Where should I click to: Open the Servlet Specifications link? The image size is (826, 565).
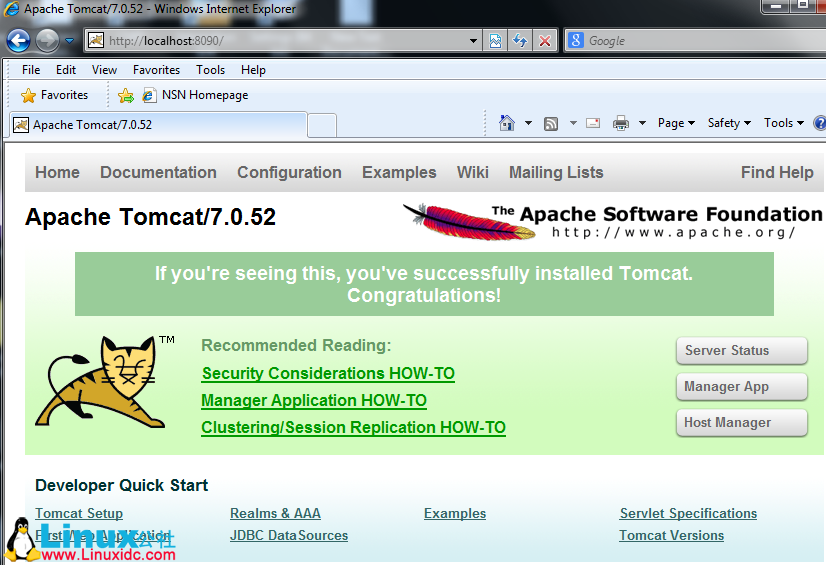tap(688, 513)
